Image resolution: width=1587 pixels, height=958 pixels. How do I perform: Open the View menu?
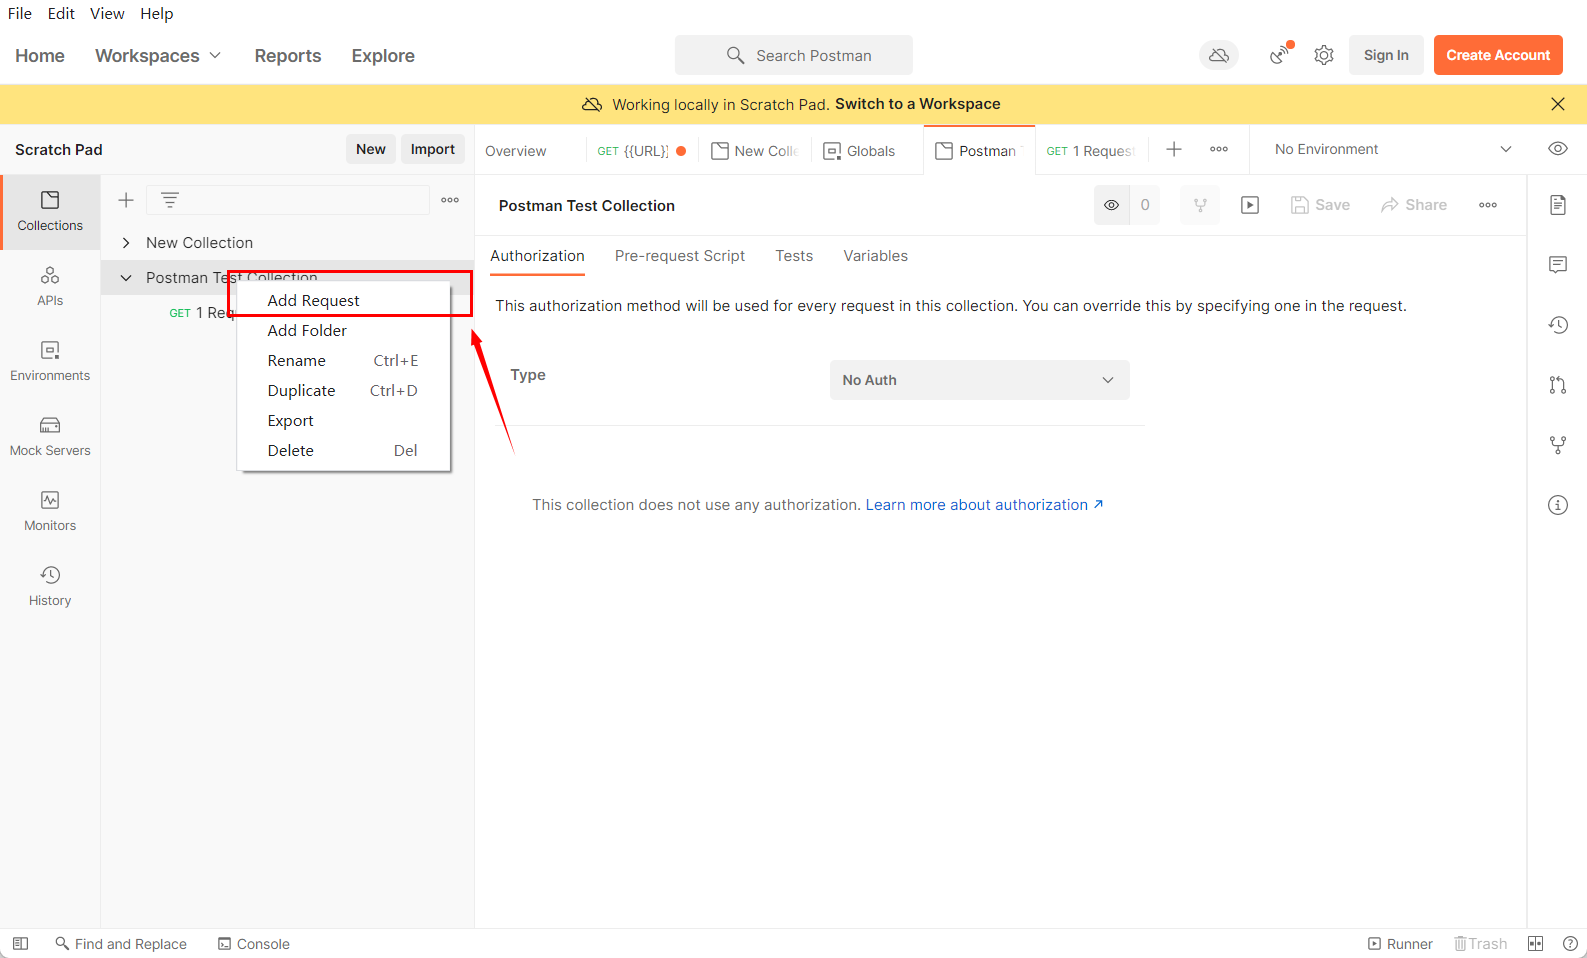(x=107, y=13)
